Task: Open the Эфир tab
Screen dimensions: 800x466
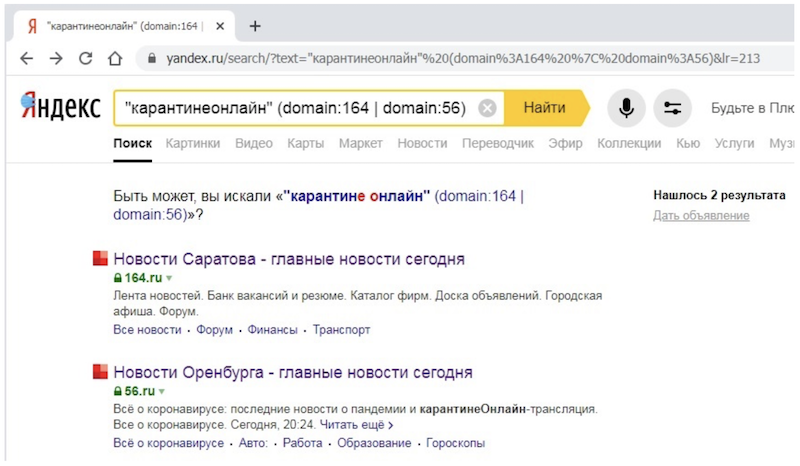Action: (x=565, y=143)
